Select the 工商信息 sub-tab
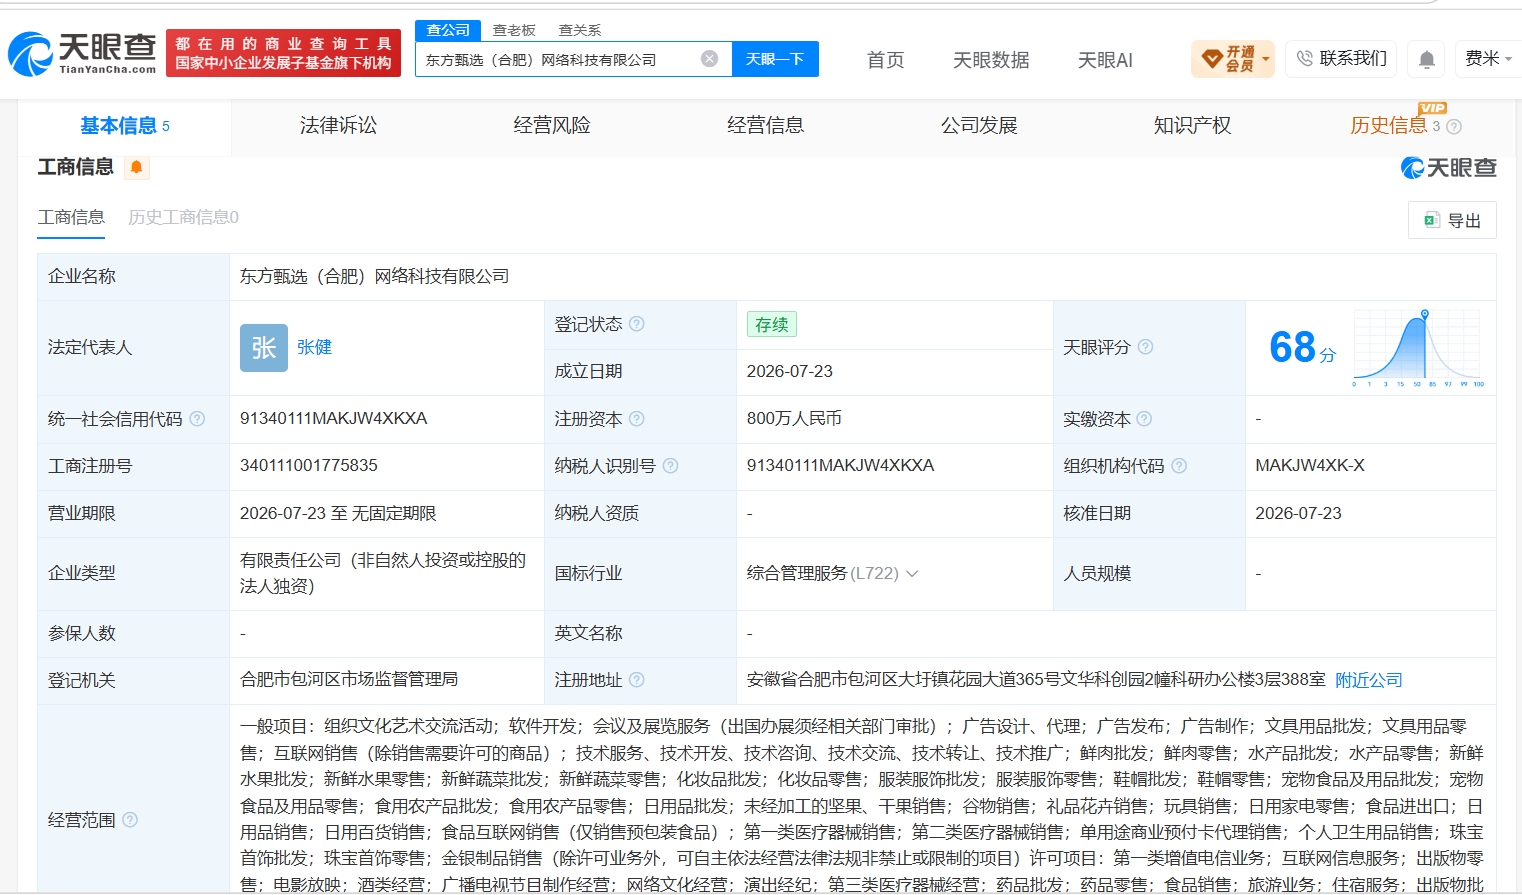Viewport: 1522px width, 895px height. (x=71, y=218)
